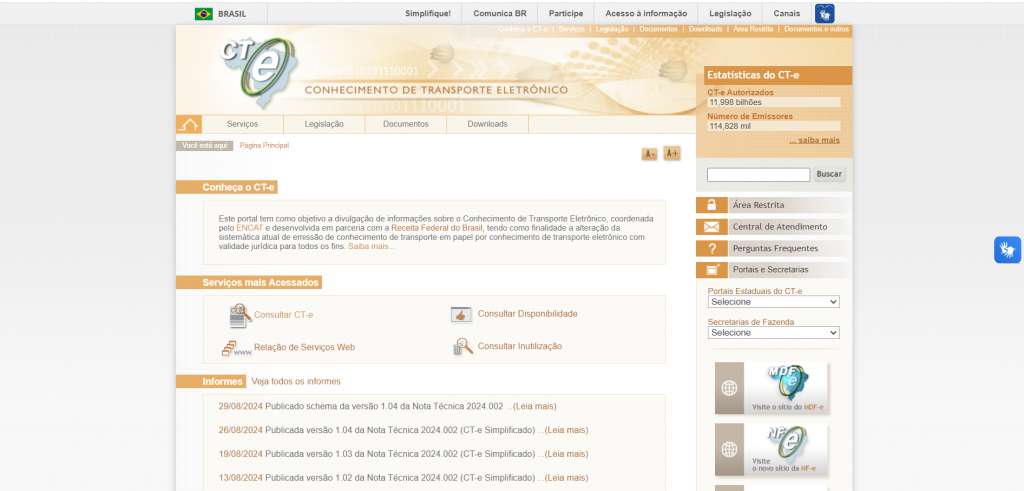
Task: Click Portais e Secretarias sidebar label
Action: click(771, 270)
